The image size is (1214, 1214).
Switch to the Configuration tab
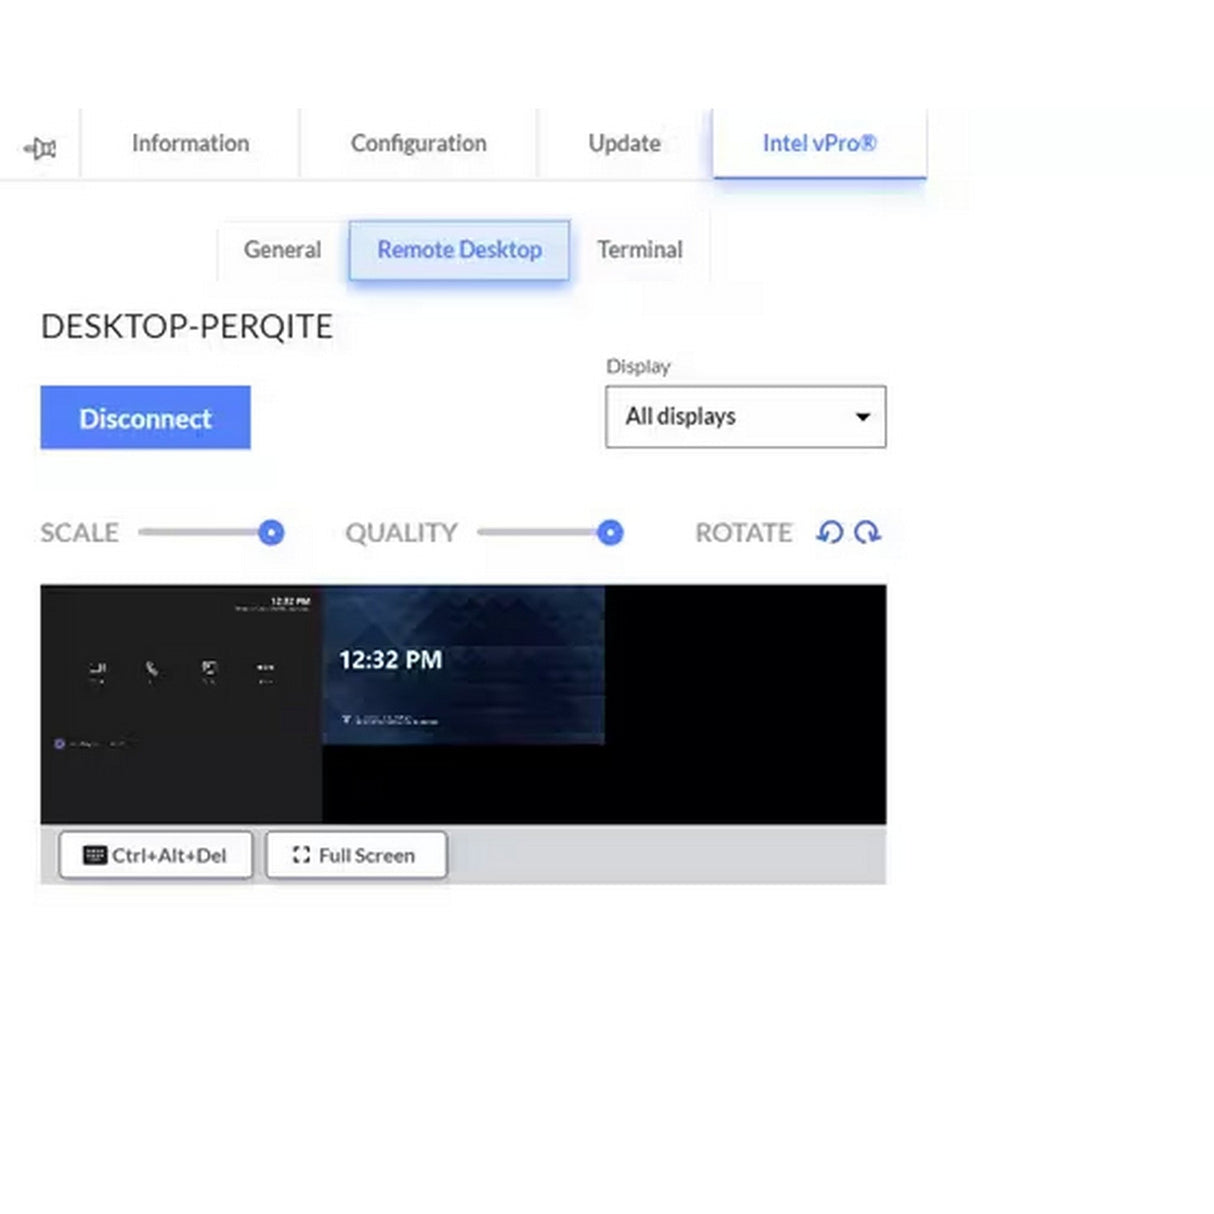(418, 143)
